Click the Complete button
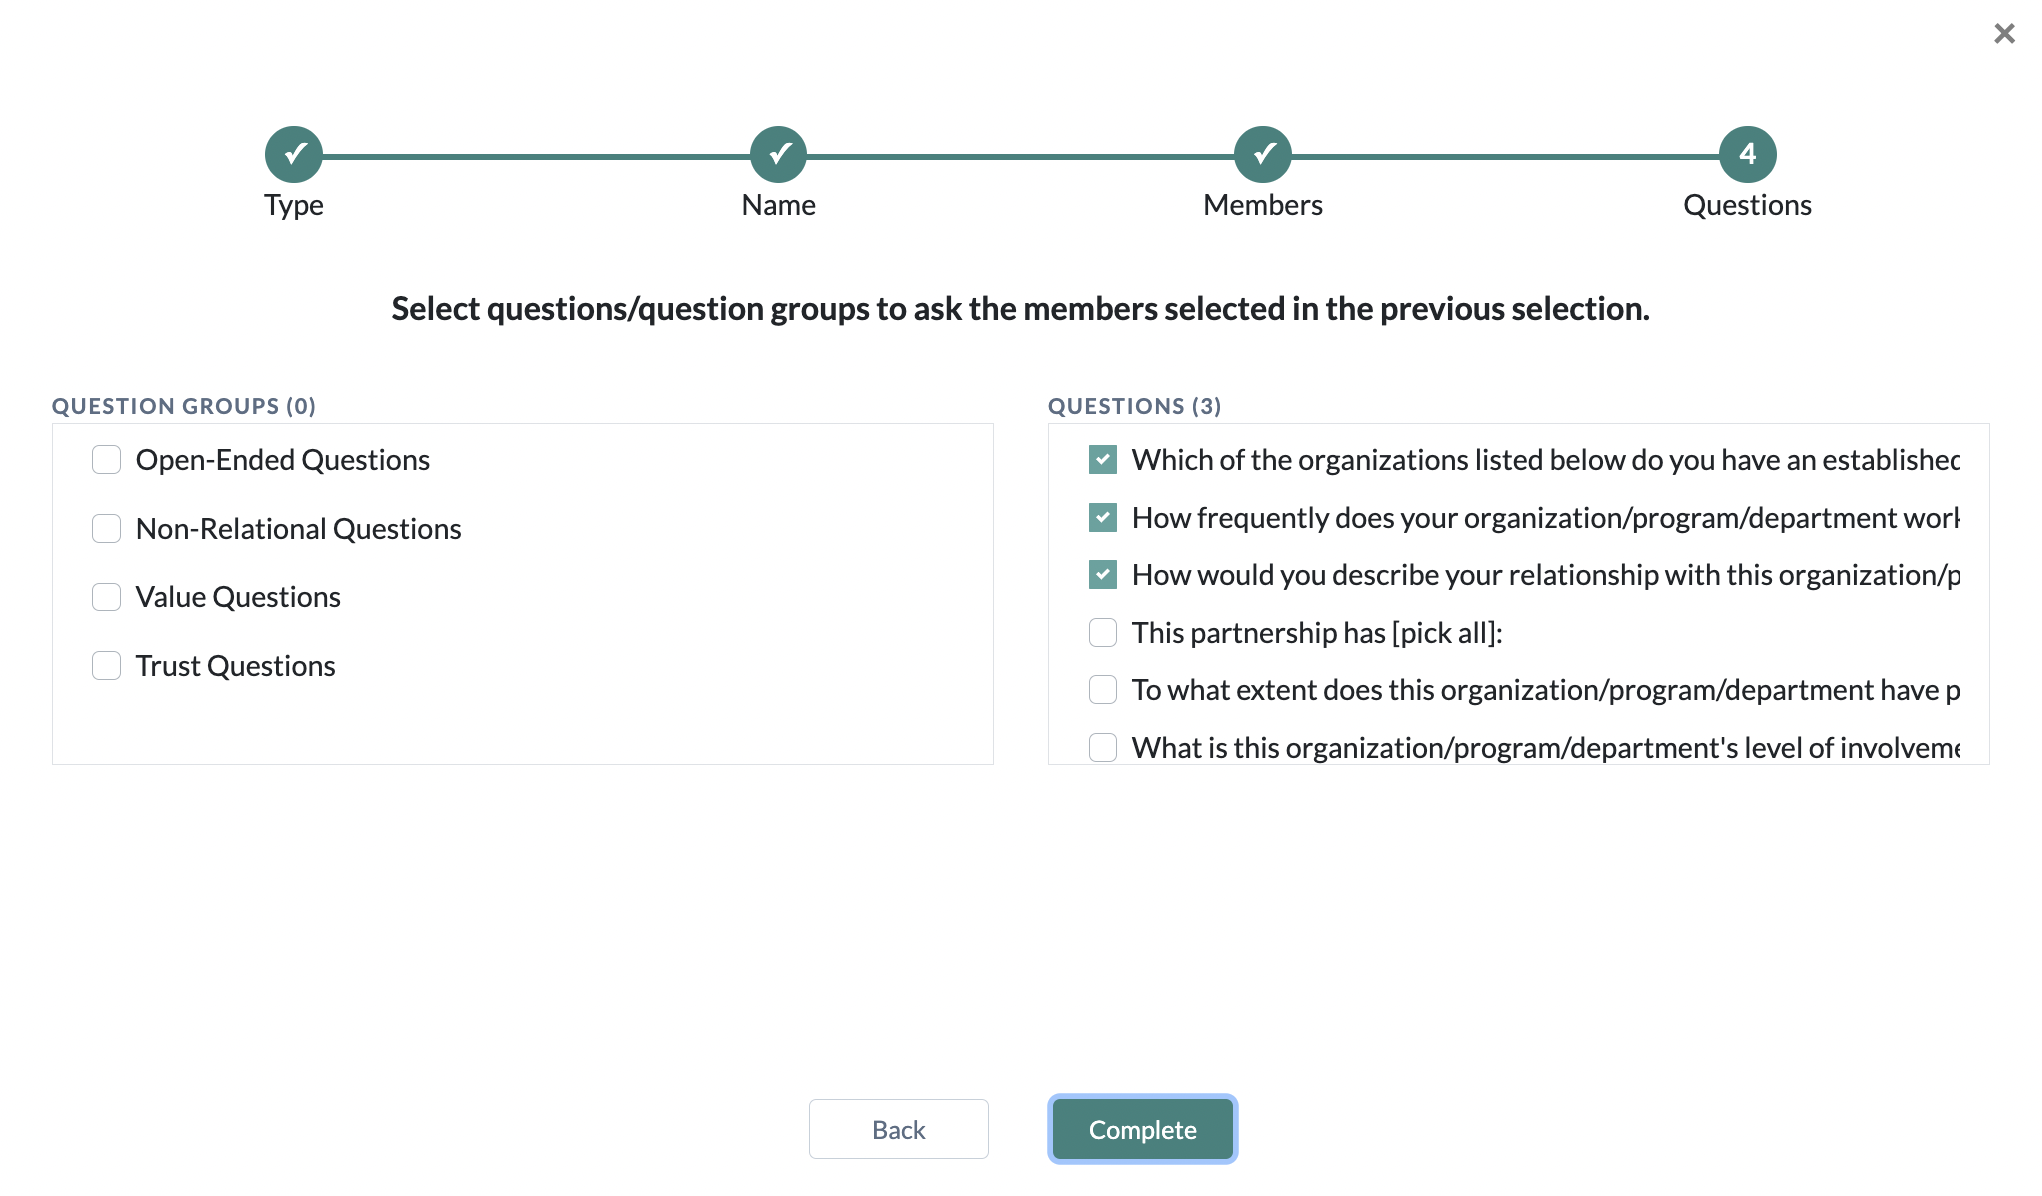The height and width of the screenshot is (1196, 2042). (1142, 1129)
